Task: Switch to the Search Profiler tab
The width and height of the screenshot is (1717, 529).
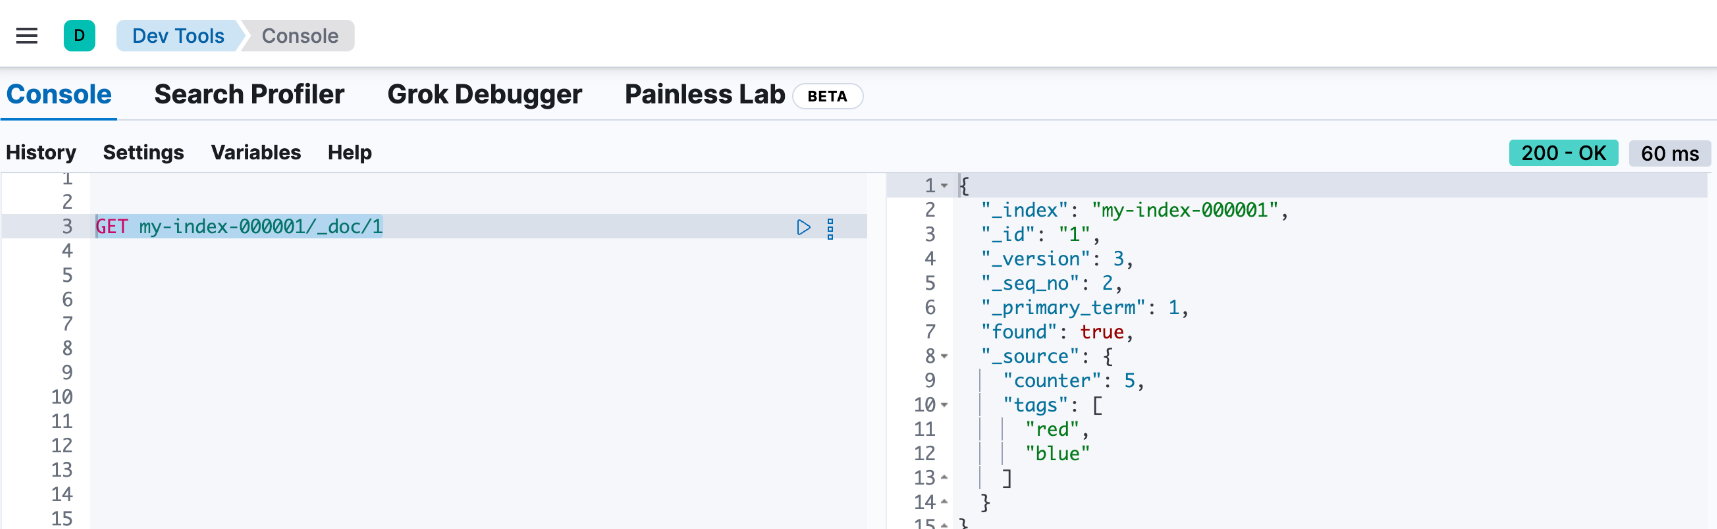Action: pyautogui.click(x=249, y=94)
